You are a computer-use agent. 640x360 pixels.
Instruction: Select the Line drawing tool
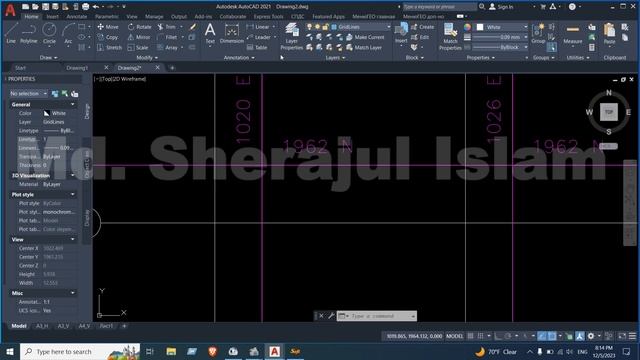pyautogui.click(x=11, y=33)
